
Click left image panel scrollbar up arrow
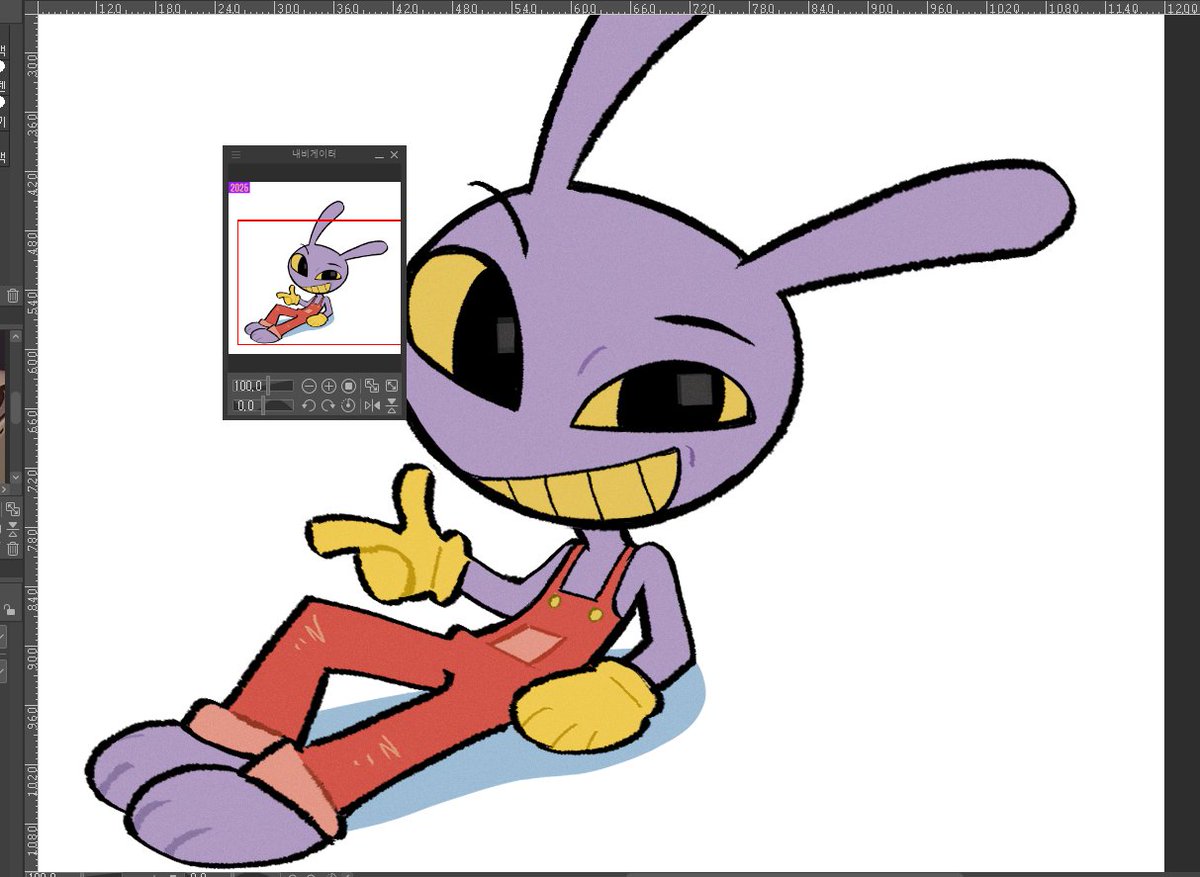click(x=15, y=337)
